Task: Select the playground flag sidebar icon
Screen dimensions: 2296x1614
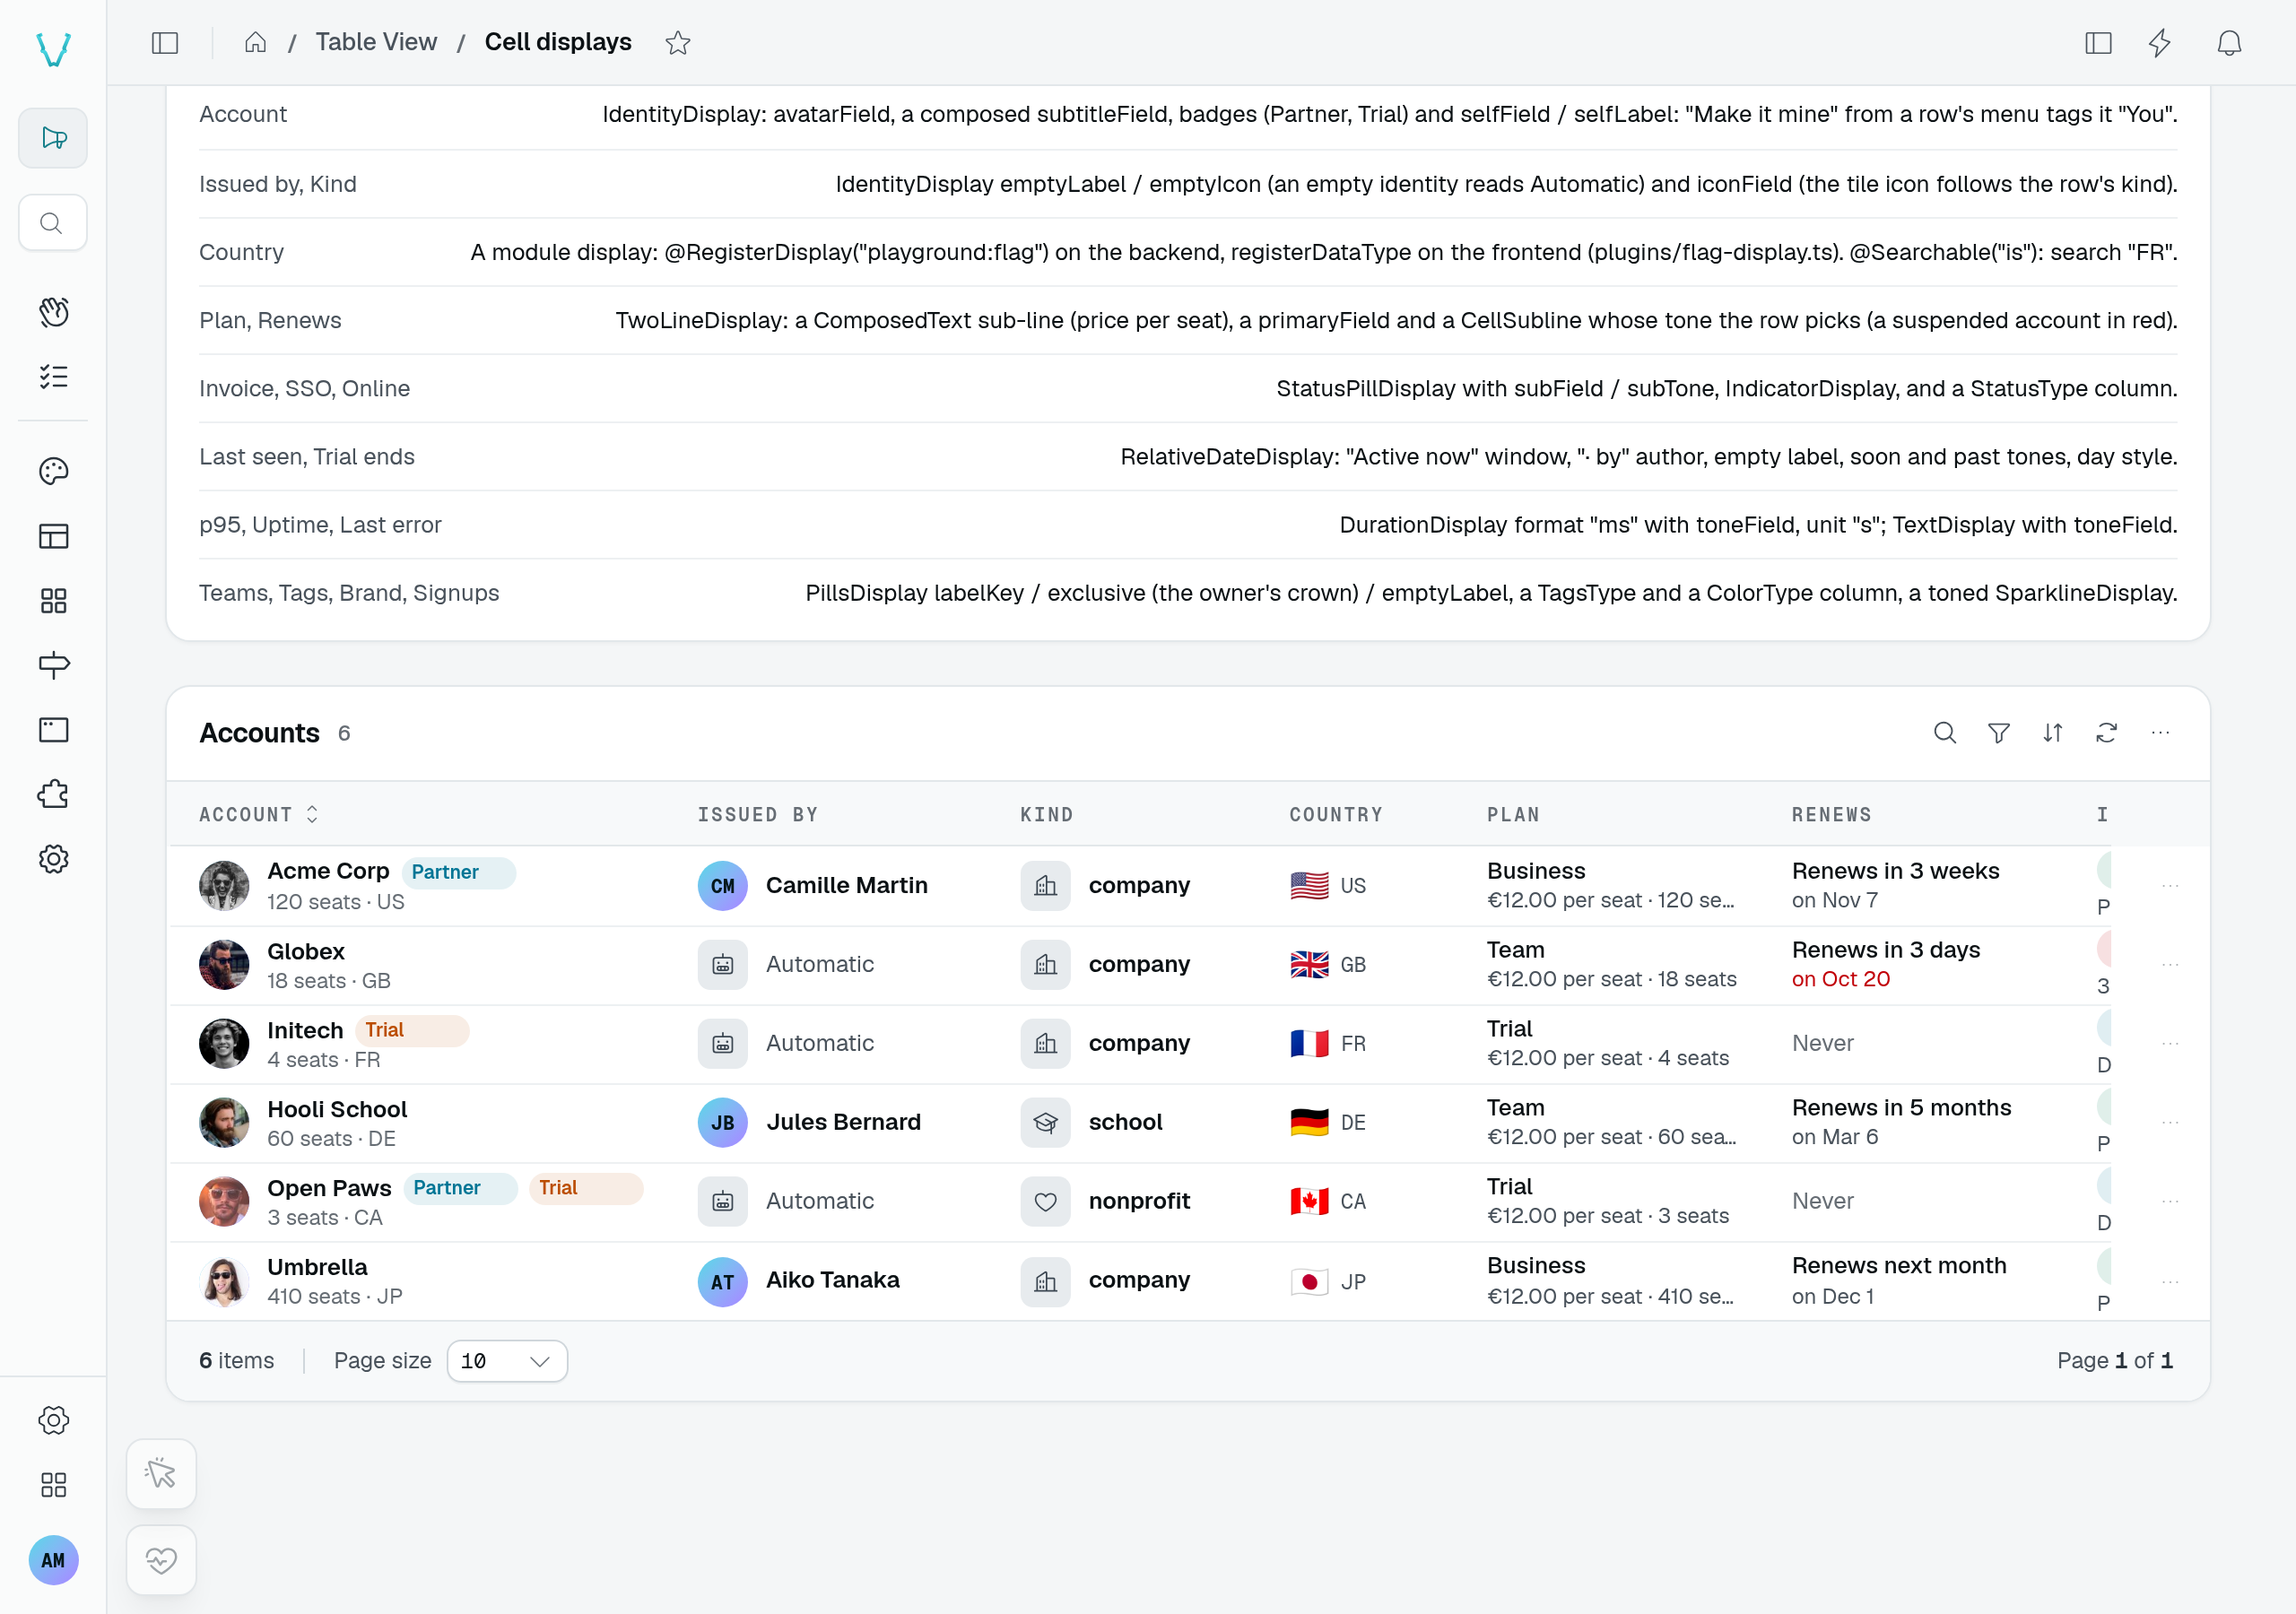Action: point(53,138)
